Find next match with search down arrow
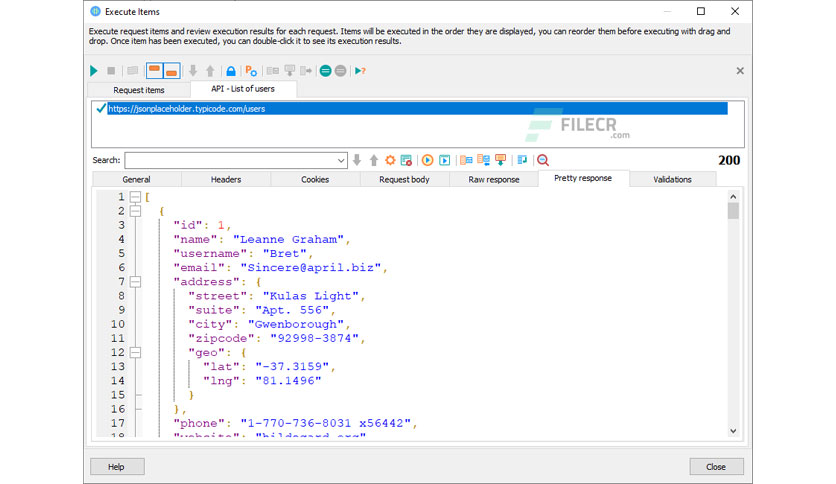The image size is (836, 484). click(x=357, y=160)
